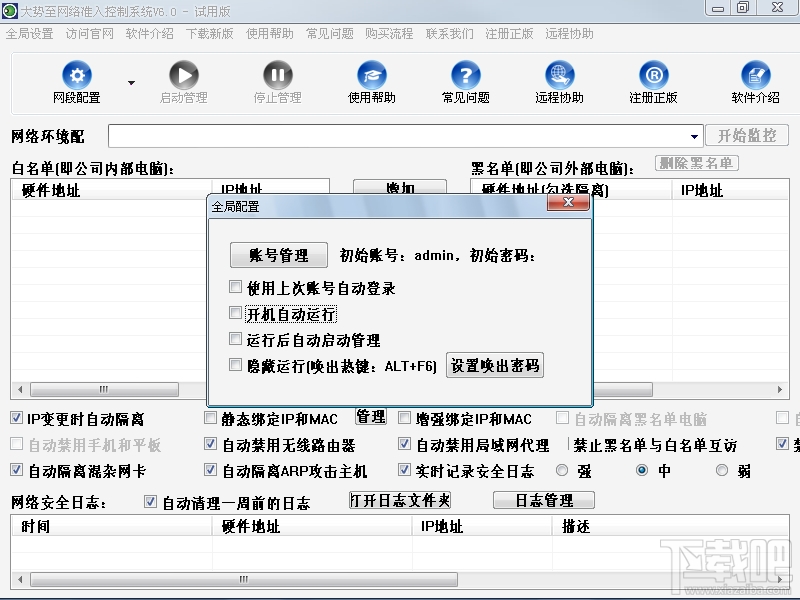Select the 启动管理 play icon

[184, 75]
